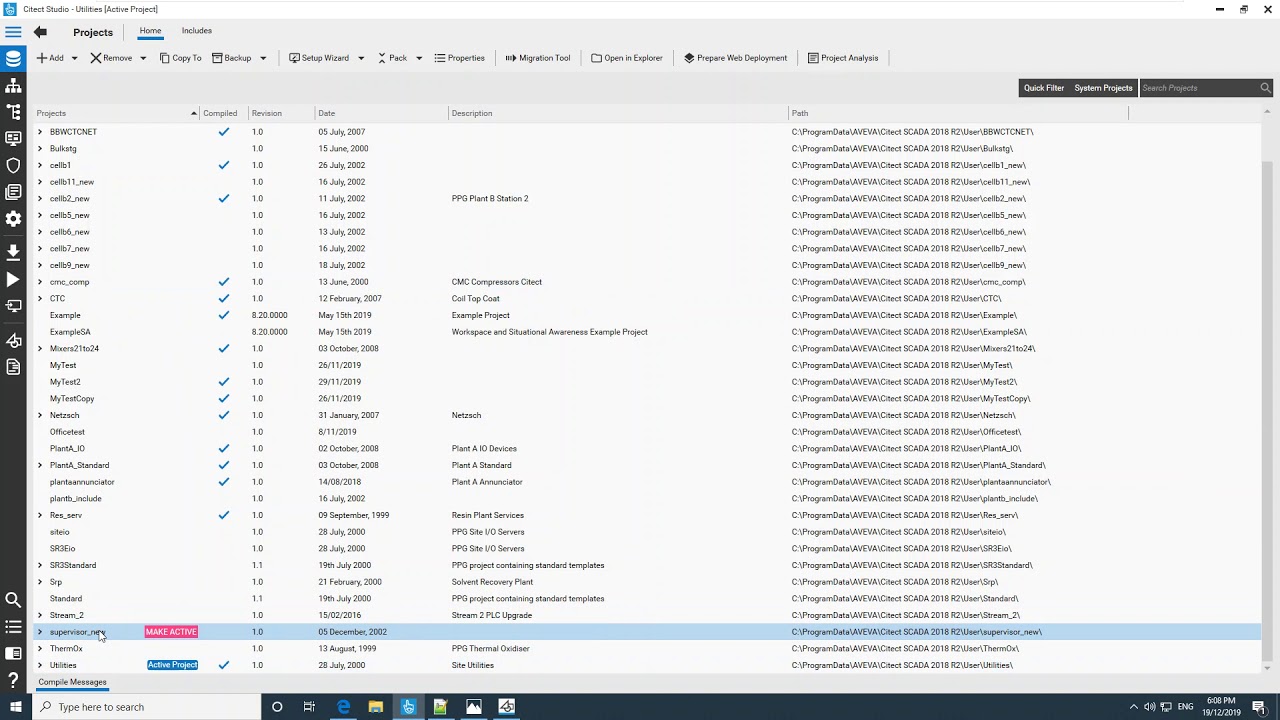The width and height of the screenshot is (1280, 720).
Task: Click the 'PPG Thermal Oxidiser' description
Action: point(490,649)
